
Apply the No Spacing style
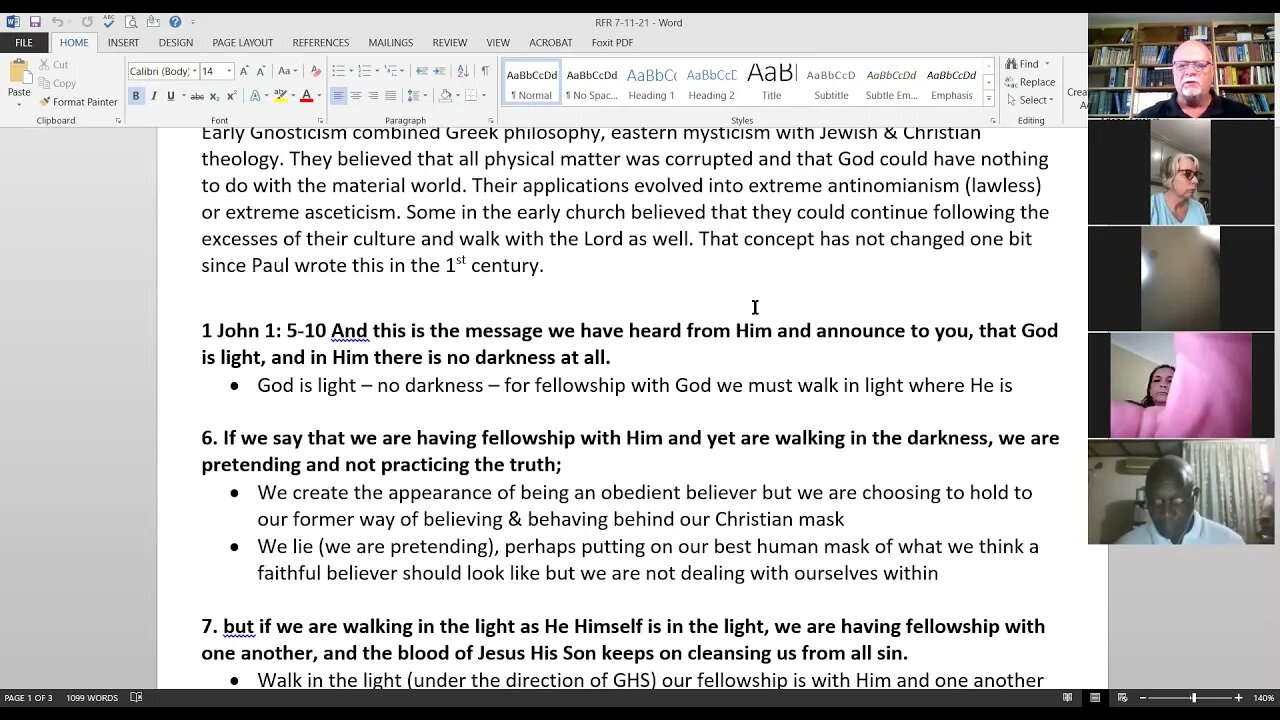click(591, 83)
